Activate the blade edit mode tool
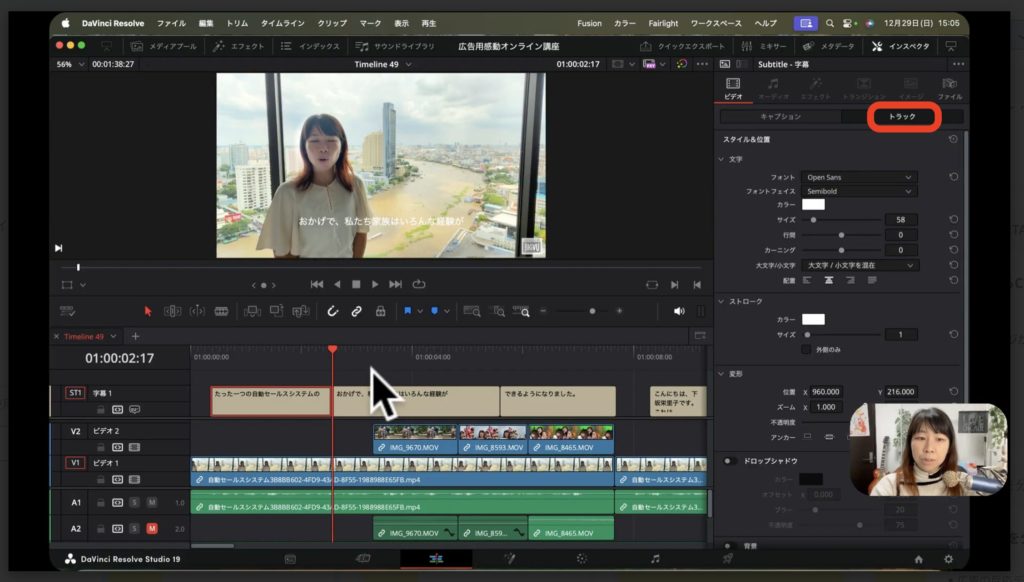 pyautogui.click(x=221, y=311)
